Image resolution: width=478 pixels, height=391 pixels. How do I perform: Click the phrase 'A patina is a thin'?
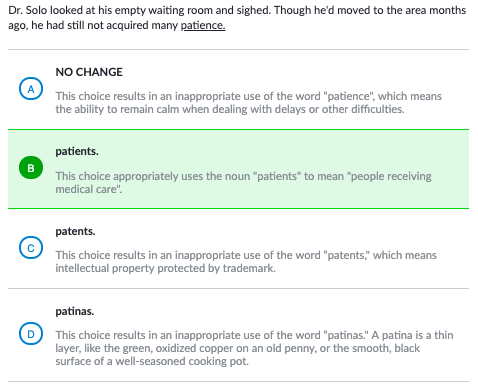click(412, 335)
